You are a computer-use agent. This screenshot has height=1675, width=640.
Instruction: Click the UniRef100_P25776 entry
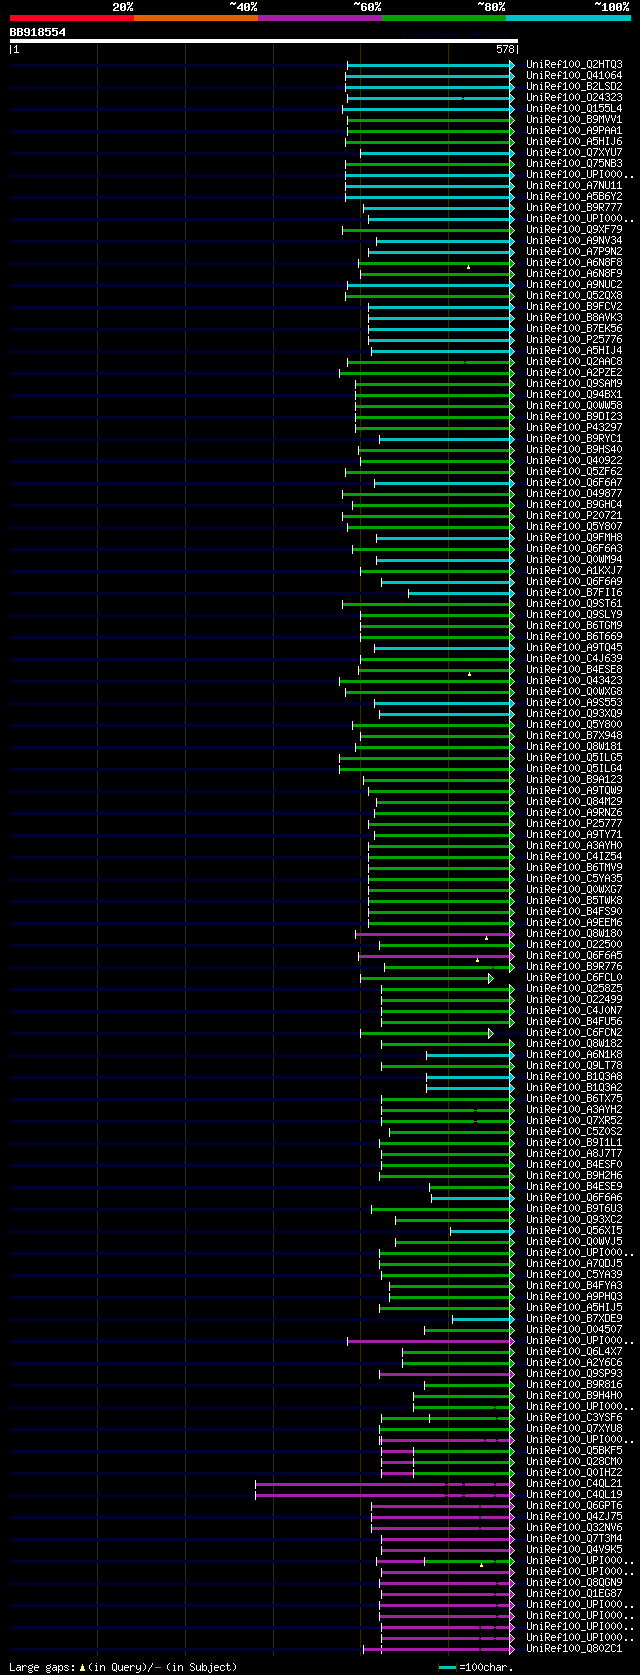coord(574,339)
